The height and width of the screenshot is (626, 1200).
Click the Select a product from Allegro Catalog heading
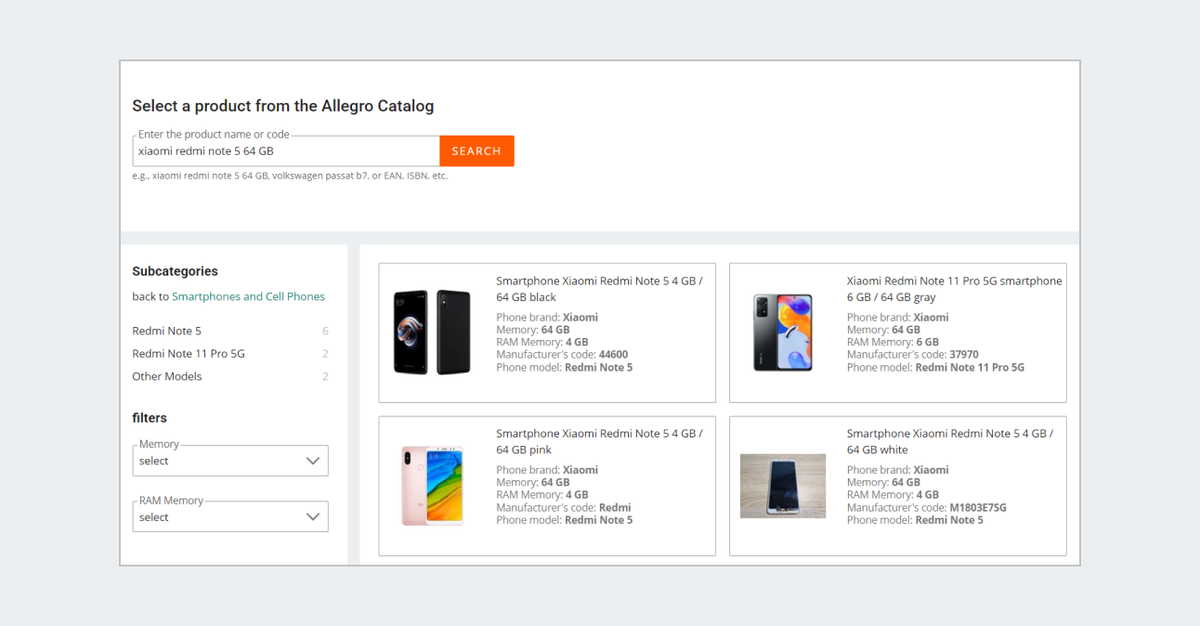pyautogui.click(x=283, y=106)
